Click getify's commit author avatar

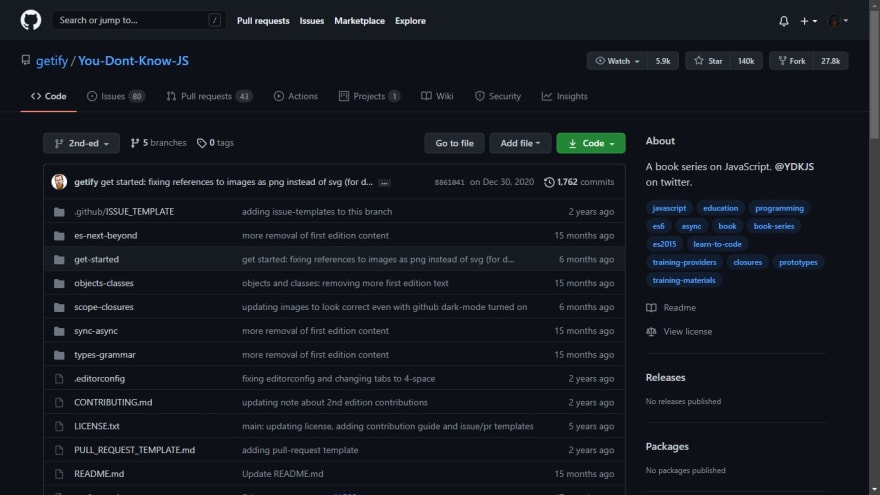pyautogui.click(x=59, y=182)
